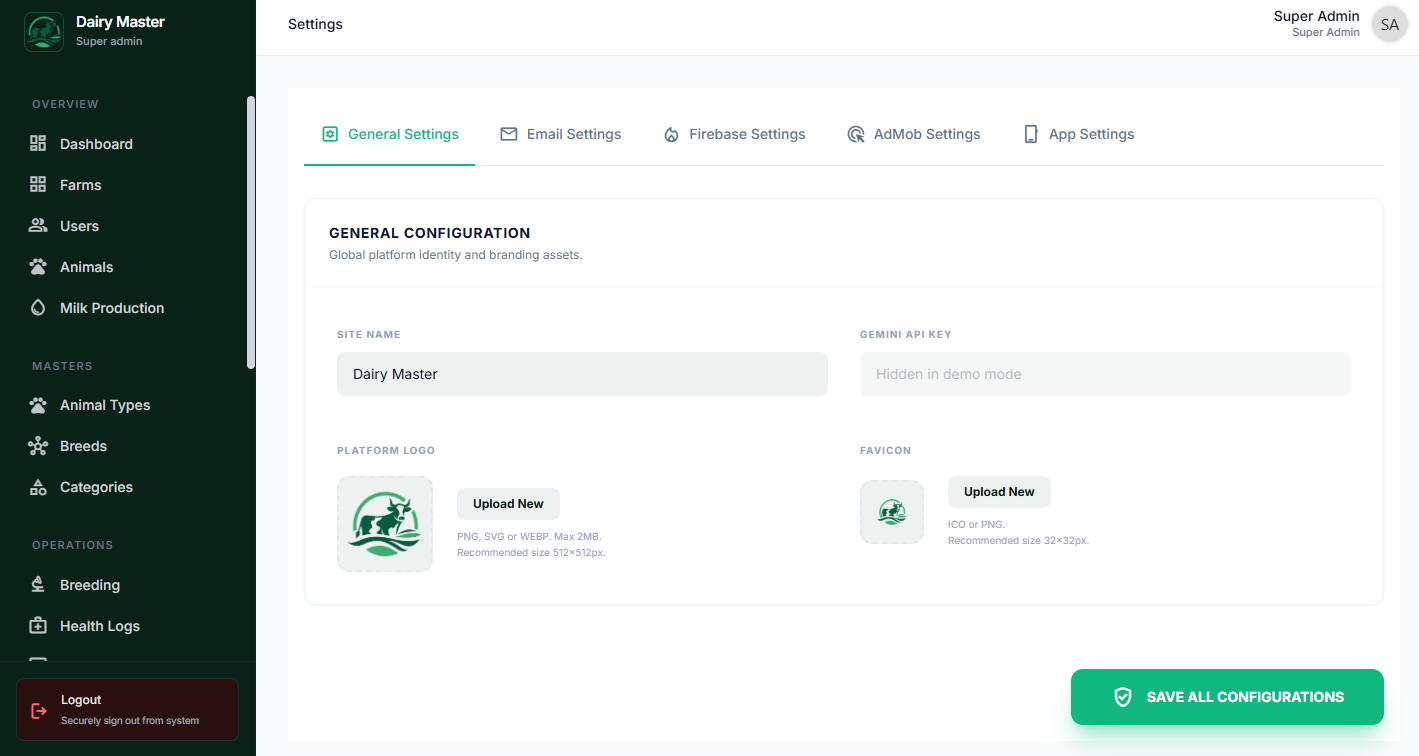The height and width of the screenshot is (756, 1419).
Task: Click the Users sidebar icon
Action: (x=38, y=225)
